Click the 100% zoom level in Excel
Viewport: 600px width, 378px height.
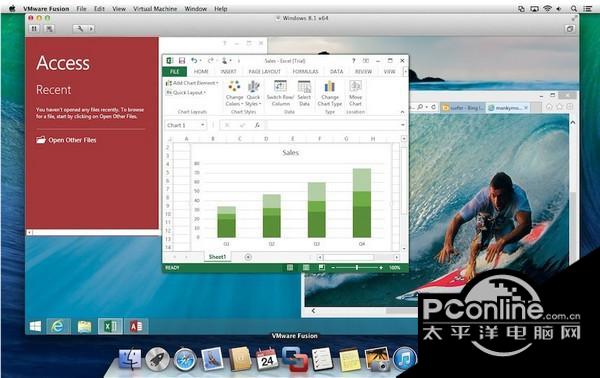[x=395, y=267]
